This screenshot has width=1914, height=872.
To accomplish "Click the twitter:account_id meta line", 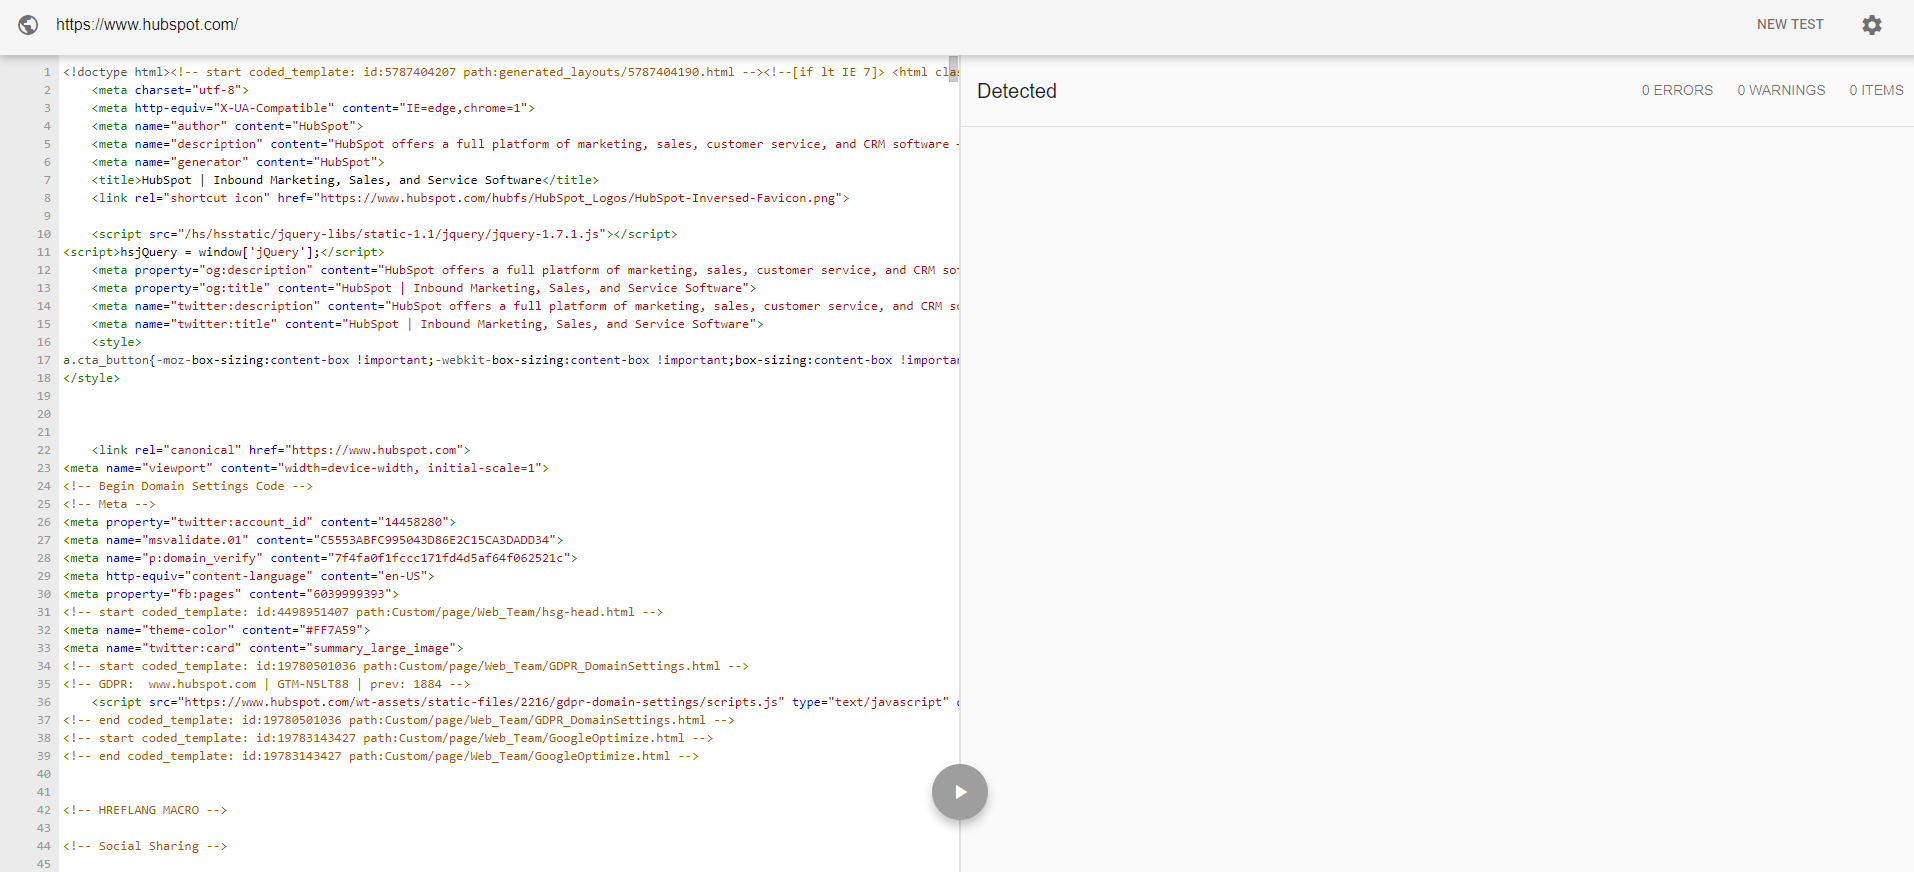I will pyautogui.click(x=259, y=522).
